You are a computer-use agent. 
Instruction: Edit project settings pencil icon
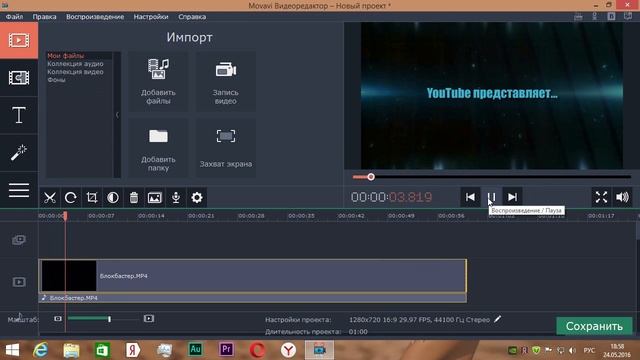[498, 319]
